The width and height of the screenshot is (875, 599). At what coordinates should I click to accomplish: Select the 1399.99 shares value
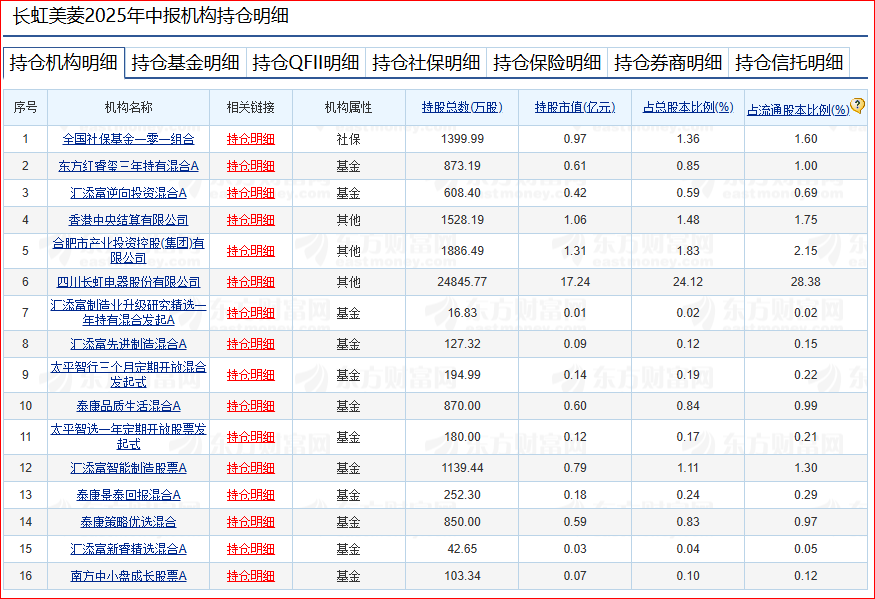coord(462,139)
